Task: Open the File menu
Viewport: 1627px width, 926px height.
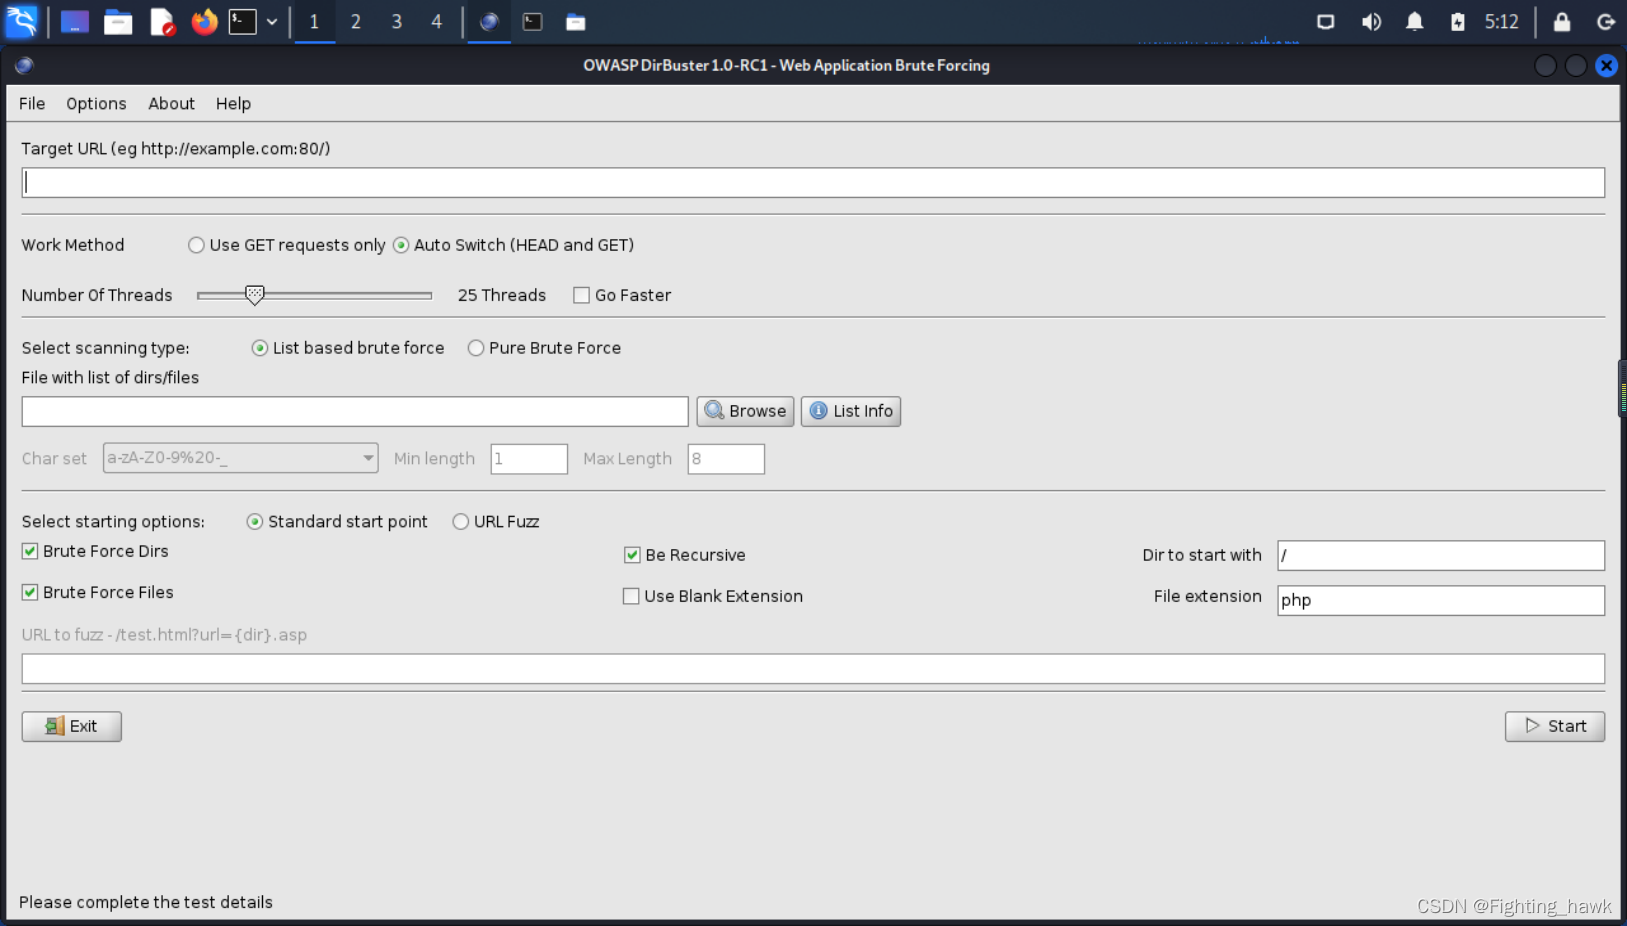Action: (32, 104)
